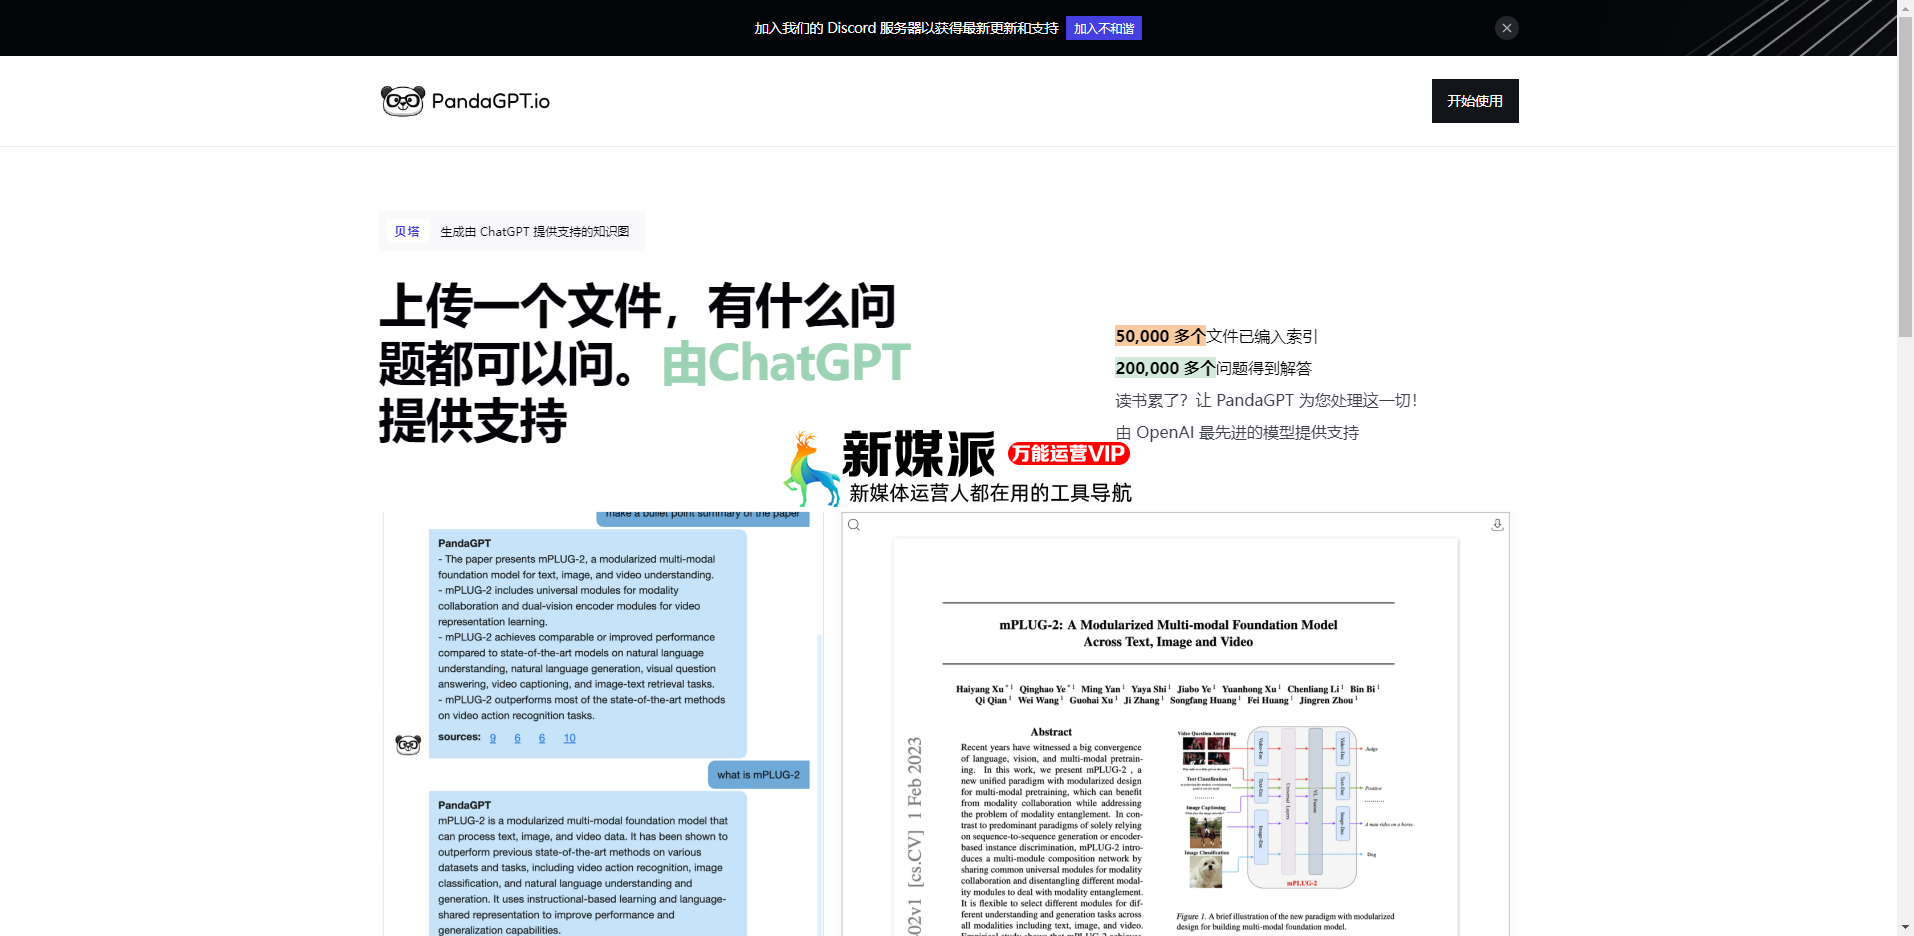Click the 由 OpenAI 最先进的模型提供支持 line

(x=1237, y=432)
